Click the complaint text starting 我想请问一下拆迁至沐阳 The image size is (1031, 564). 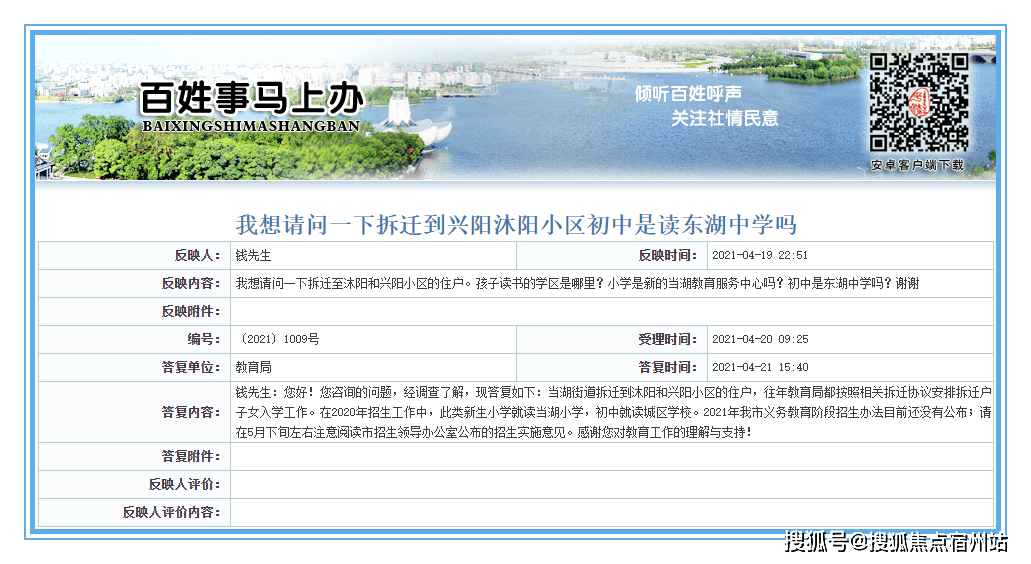tap(577, 283)
